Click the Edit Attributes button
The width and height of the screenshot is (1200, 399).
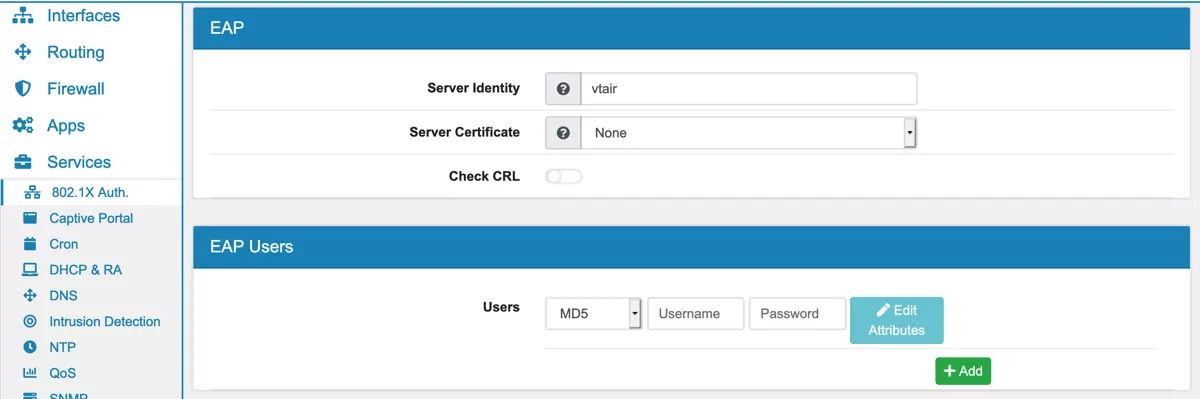(896, 320)
